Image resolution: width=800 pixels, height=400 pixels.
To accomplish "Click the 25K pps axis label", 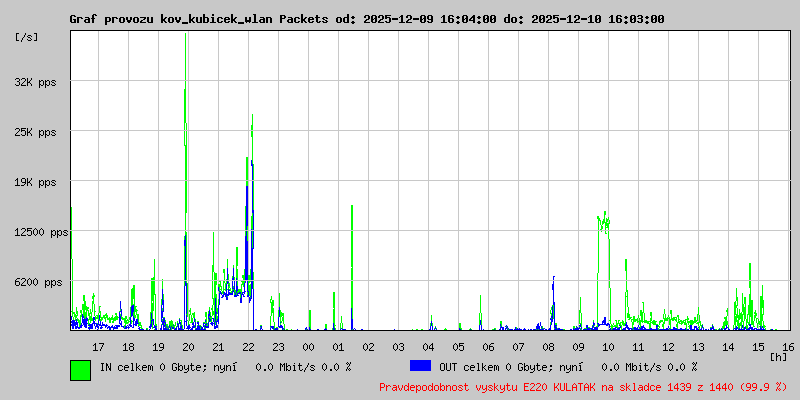I will (x=35, y=133).
